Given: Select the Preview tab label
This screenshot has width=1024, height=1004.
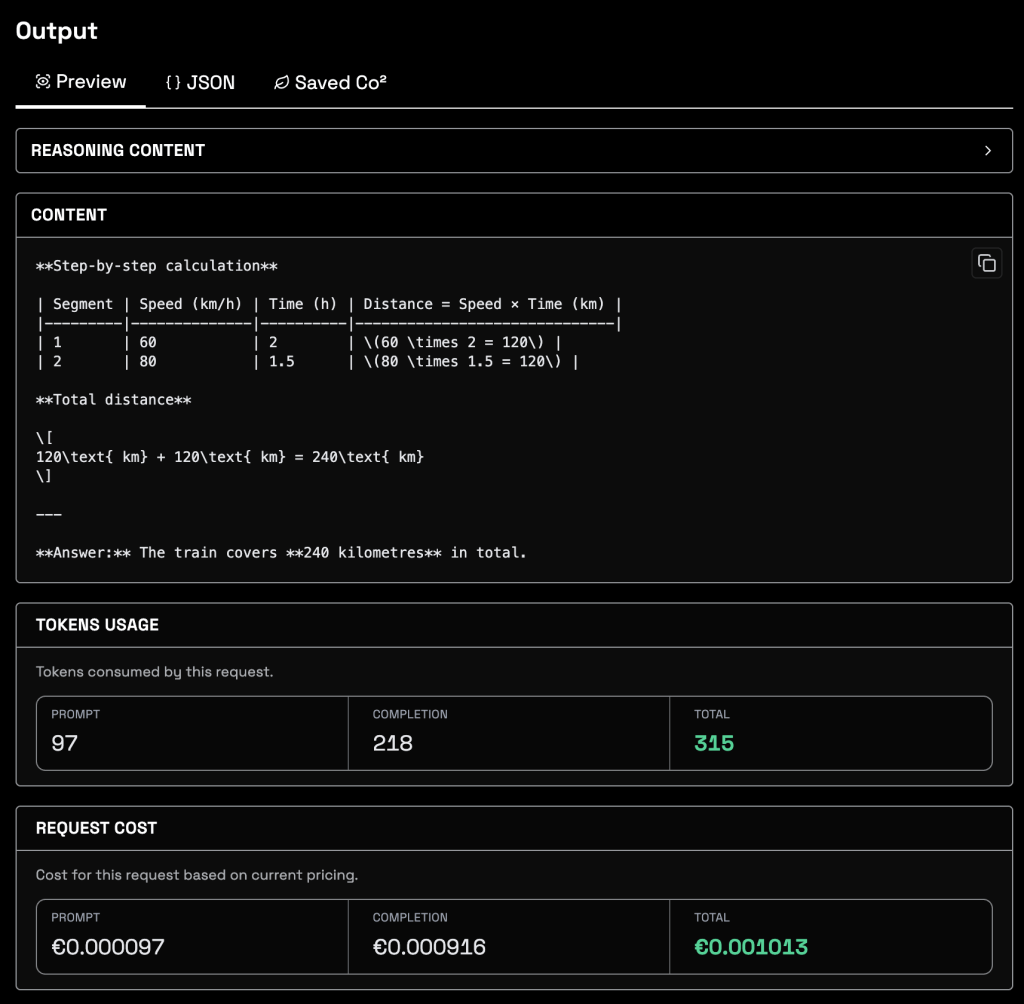Looking at the screenshot, I should pos(91,82).
